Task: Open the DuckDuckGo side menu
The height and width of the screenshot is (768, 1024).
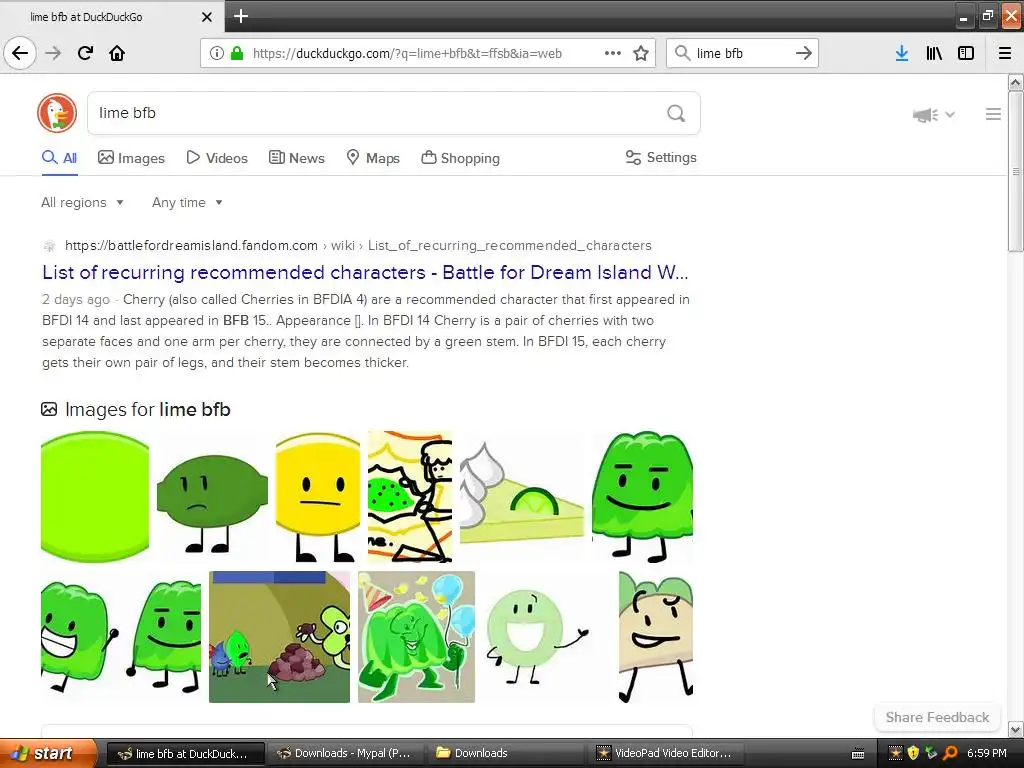Action: [993, 114]
